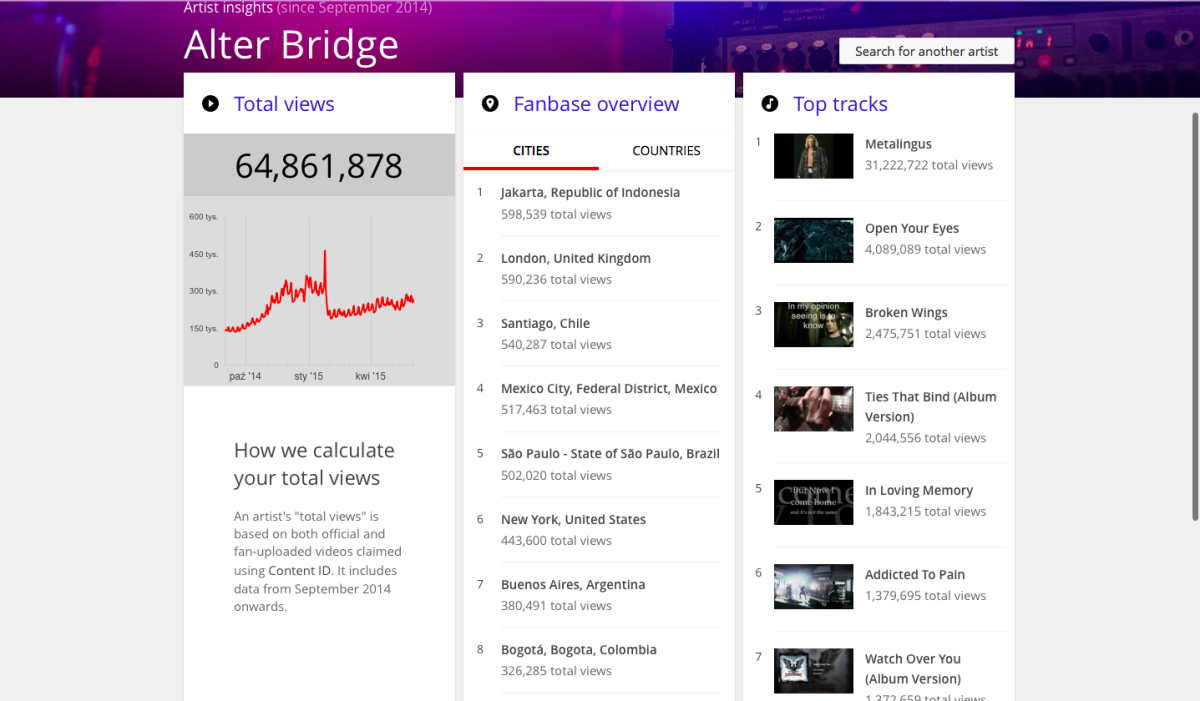1200x701 pixels.
Task: Click the Alter Bridge artist heading
Action: point(291,45)
